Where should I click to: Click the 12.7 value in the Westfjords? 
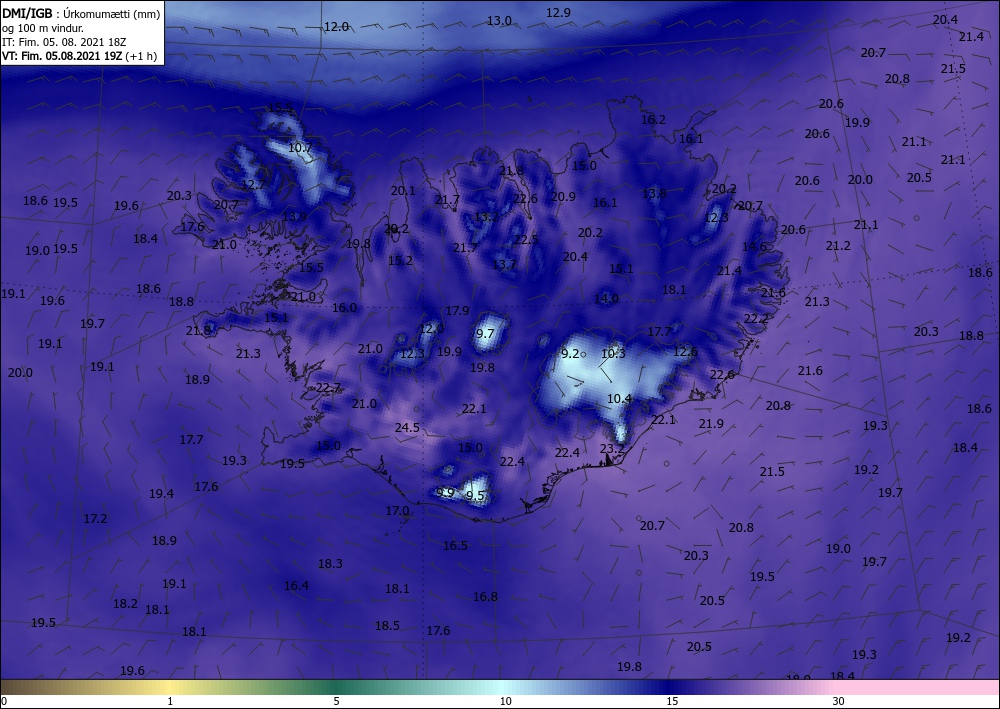point(254,184)
